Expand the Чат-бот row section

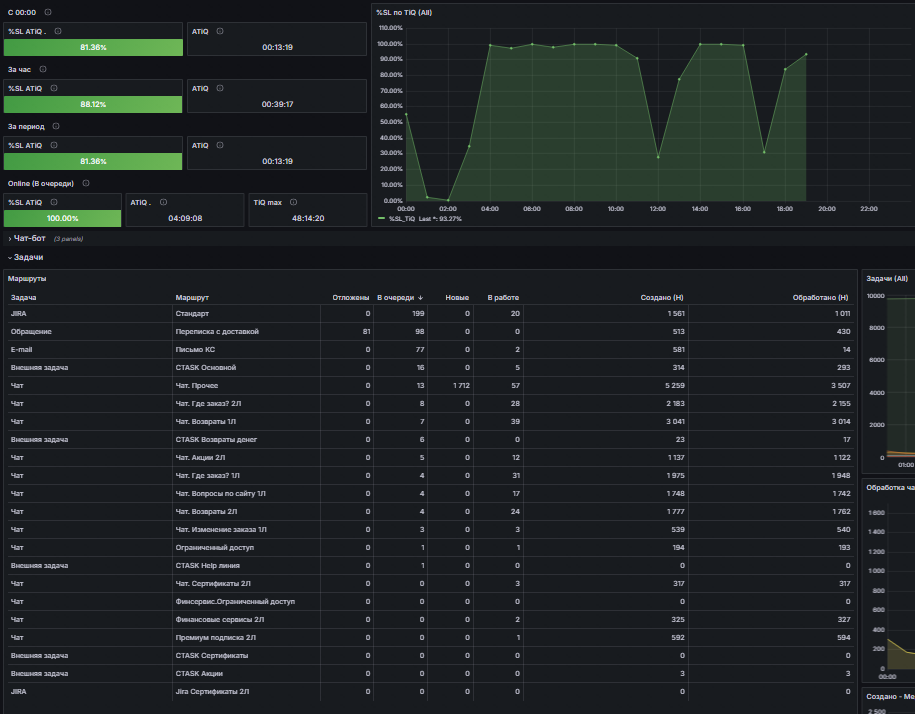[x=27, y=239]
